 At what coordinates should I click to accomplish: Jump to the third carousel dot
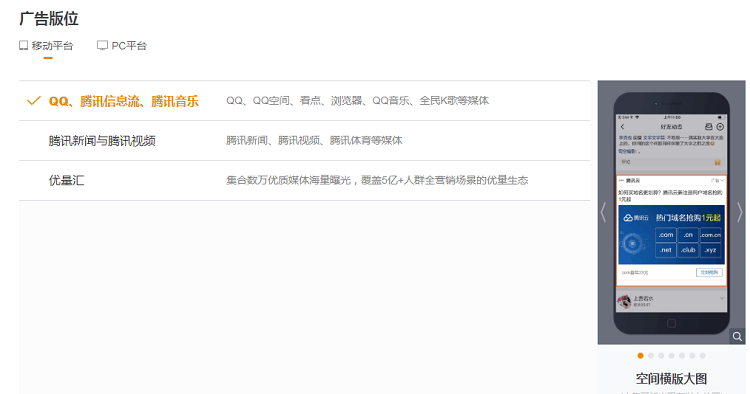661,355
